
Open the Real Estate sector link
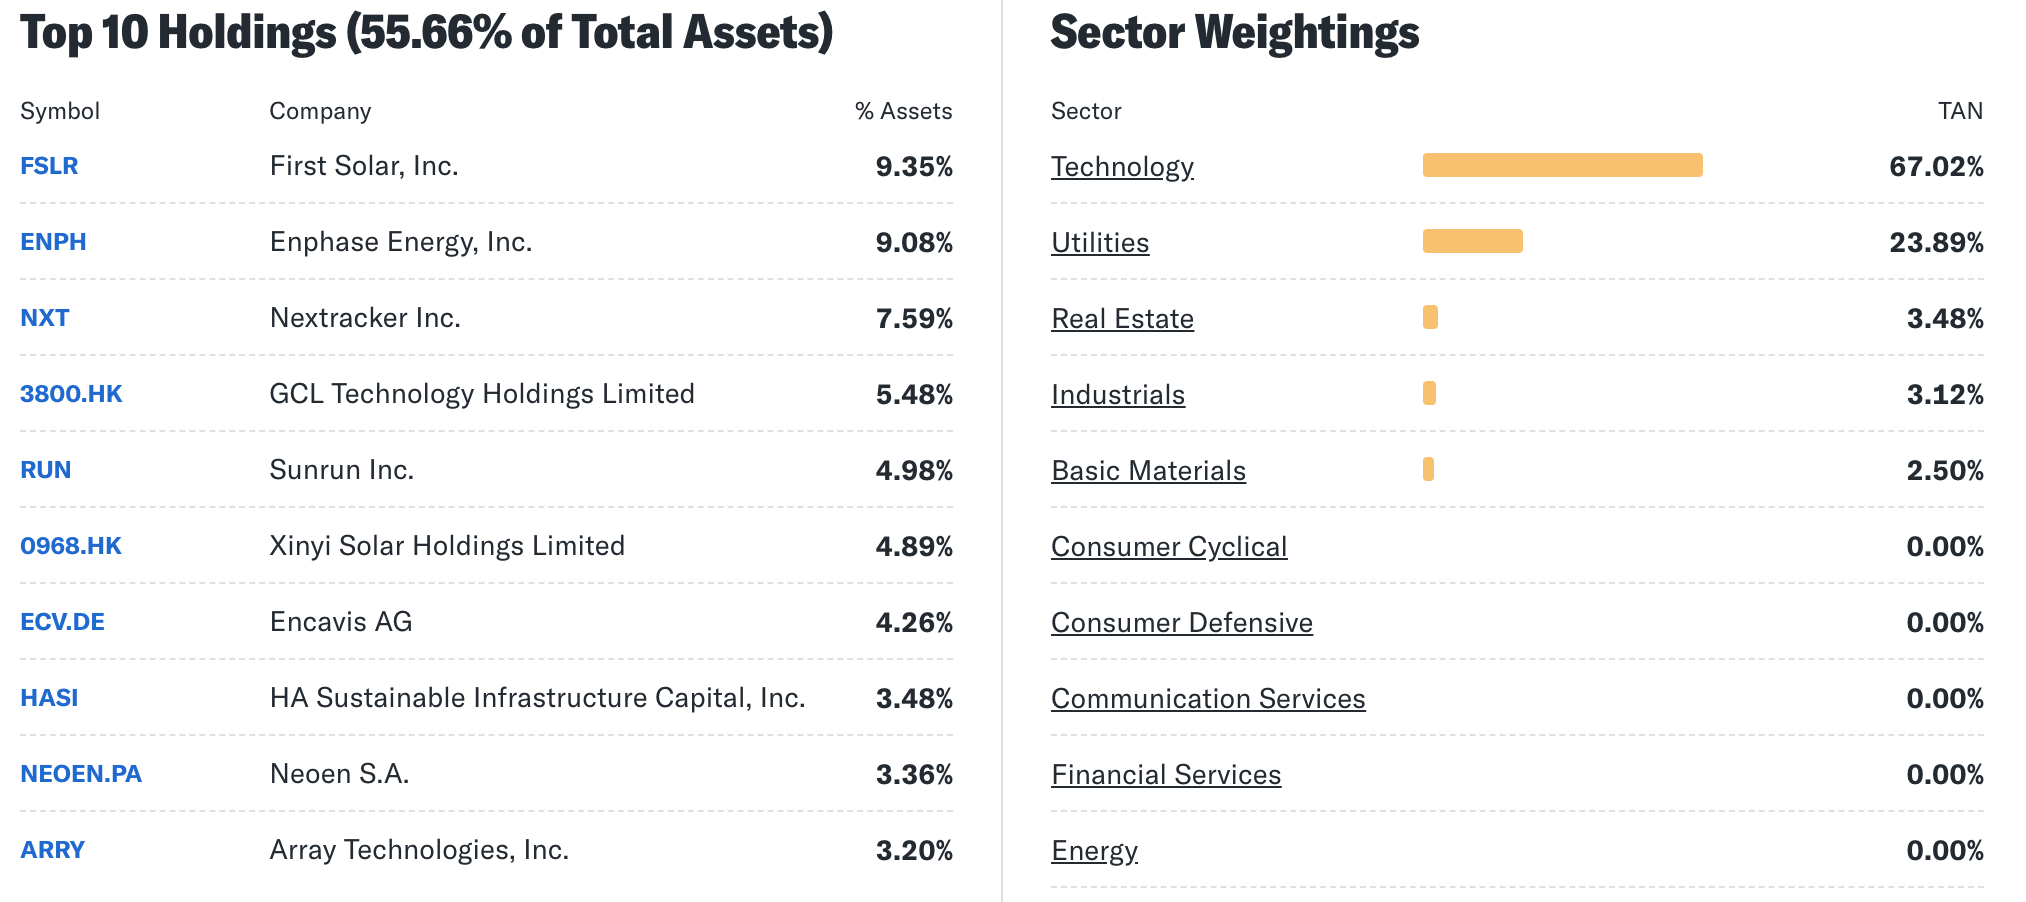pyautogui.click(x=1122, y=319)
